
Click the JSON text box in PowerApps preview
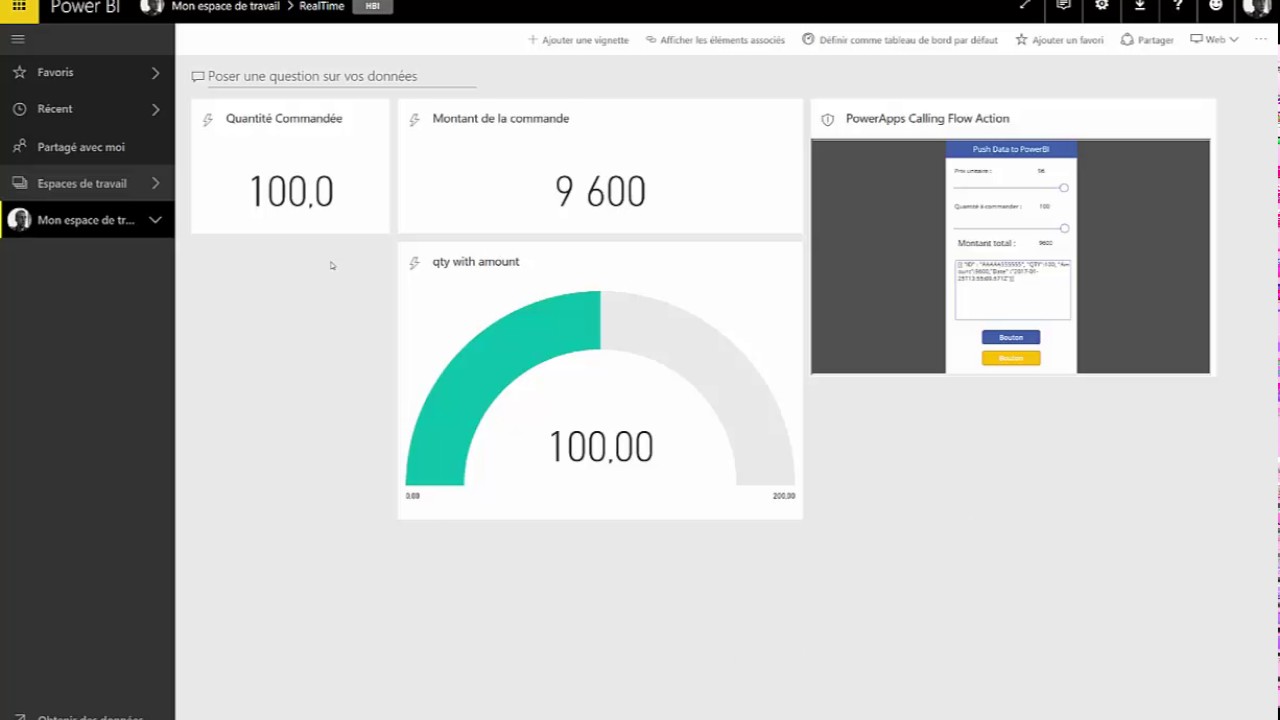click(x=1013, y=290)
